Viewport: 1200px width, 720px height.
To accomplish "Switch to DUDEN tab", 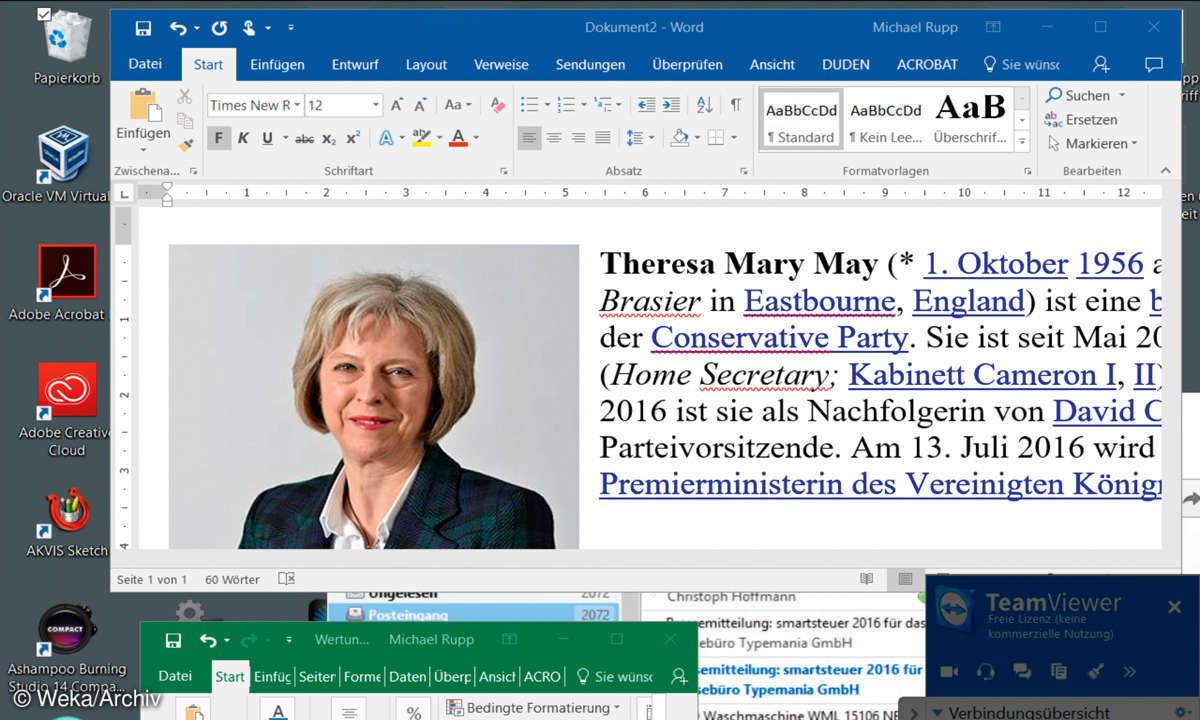I will click(846, 64).
